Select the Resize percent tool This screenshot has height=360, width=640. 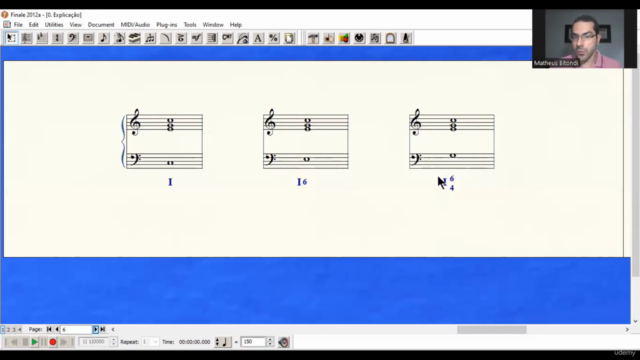point(273,38)
